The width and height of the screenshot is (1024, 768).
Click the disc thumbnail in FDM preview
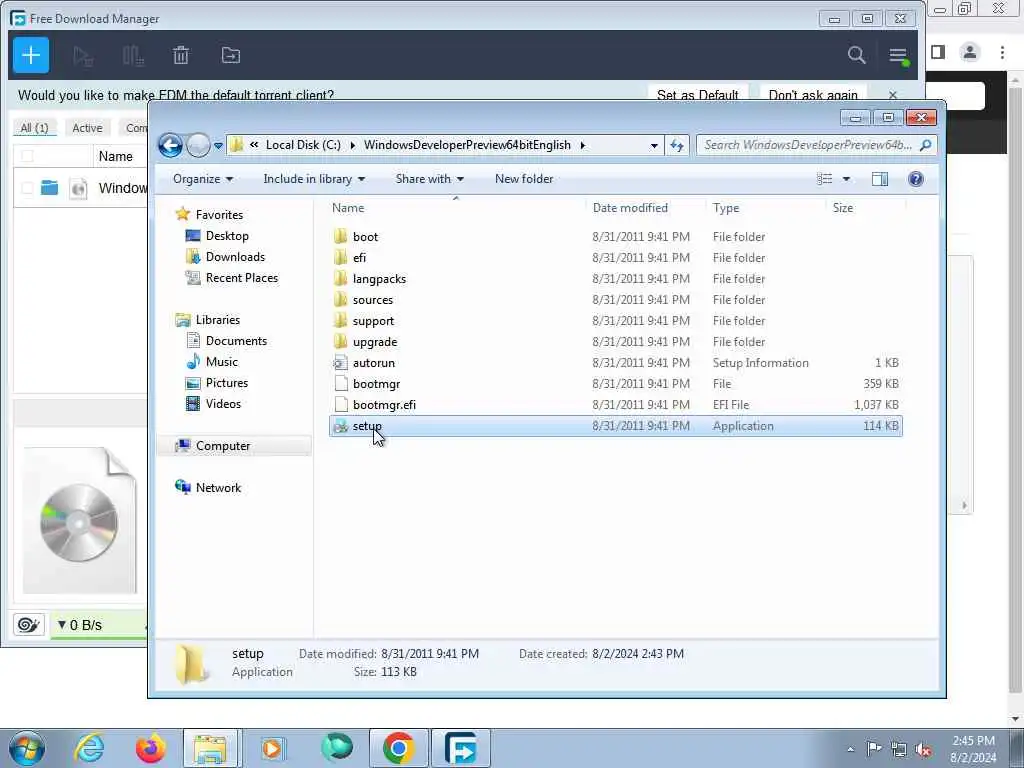click(79, 522)
